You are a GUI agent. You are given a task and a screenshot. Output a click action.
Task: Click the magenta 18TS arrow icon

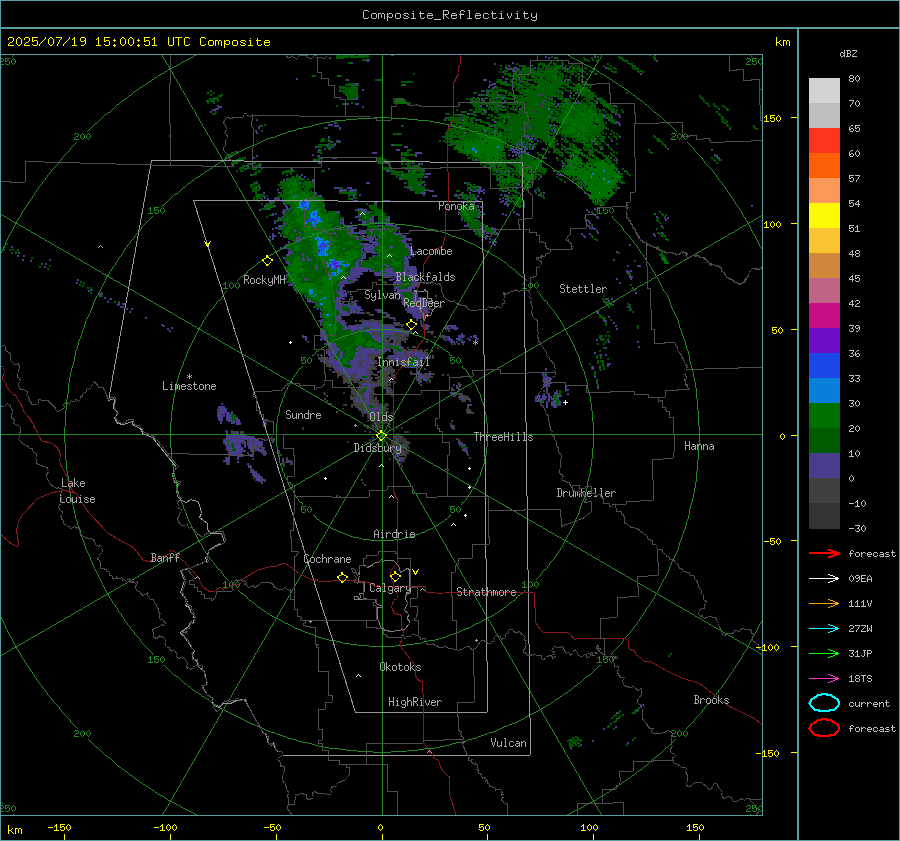(824, 679)
